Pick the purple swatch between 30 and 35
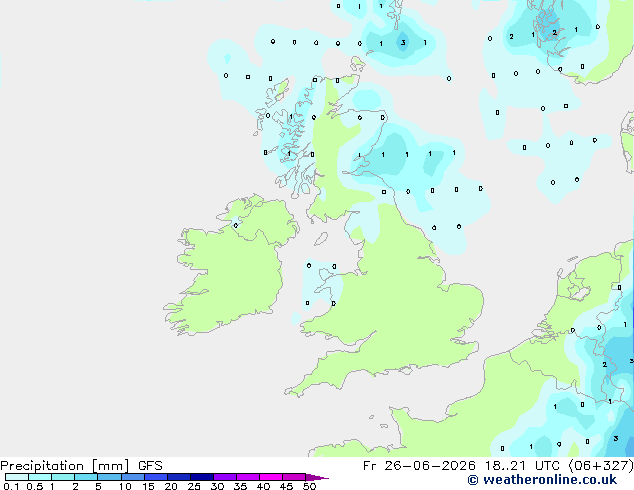The height and width of the screenshot is (490, 634). pos(225,477)
